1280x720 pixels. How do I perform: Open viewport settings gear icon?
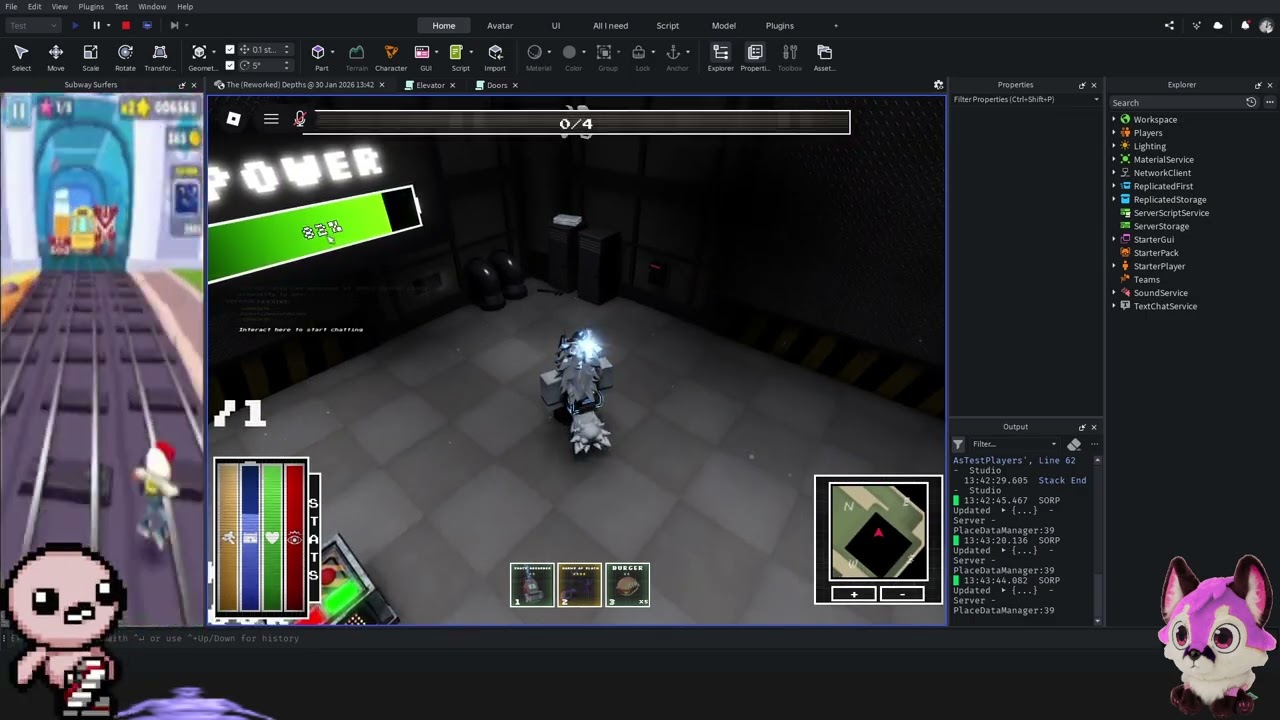938,85
